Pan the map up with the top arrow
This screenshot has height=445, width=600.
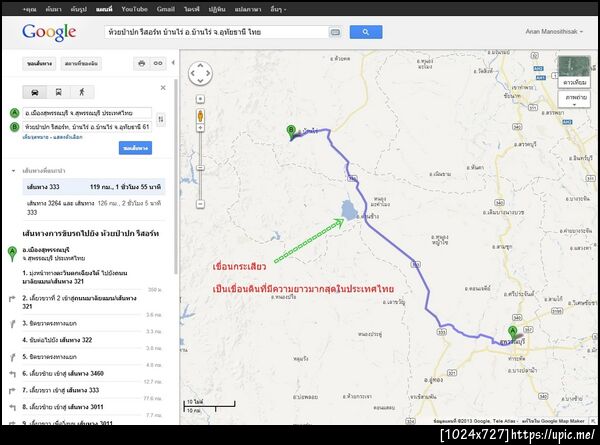pyautogui.click(x=200, y=65)
